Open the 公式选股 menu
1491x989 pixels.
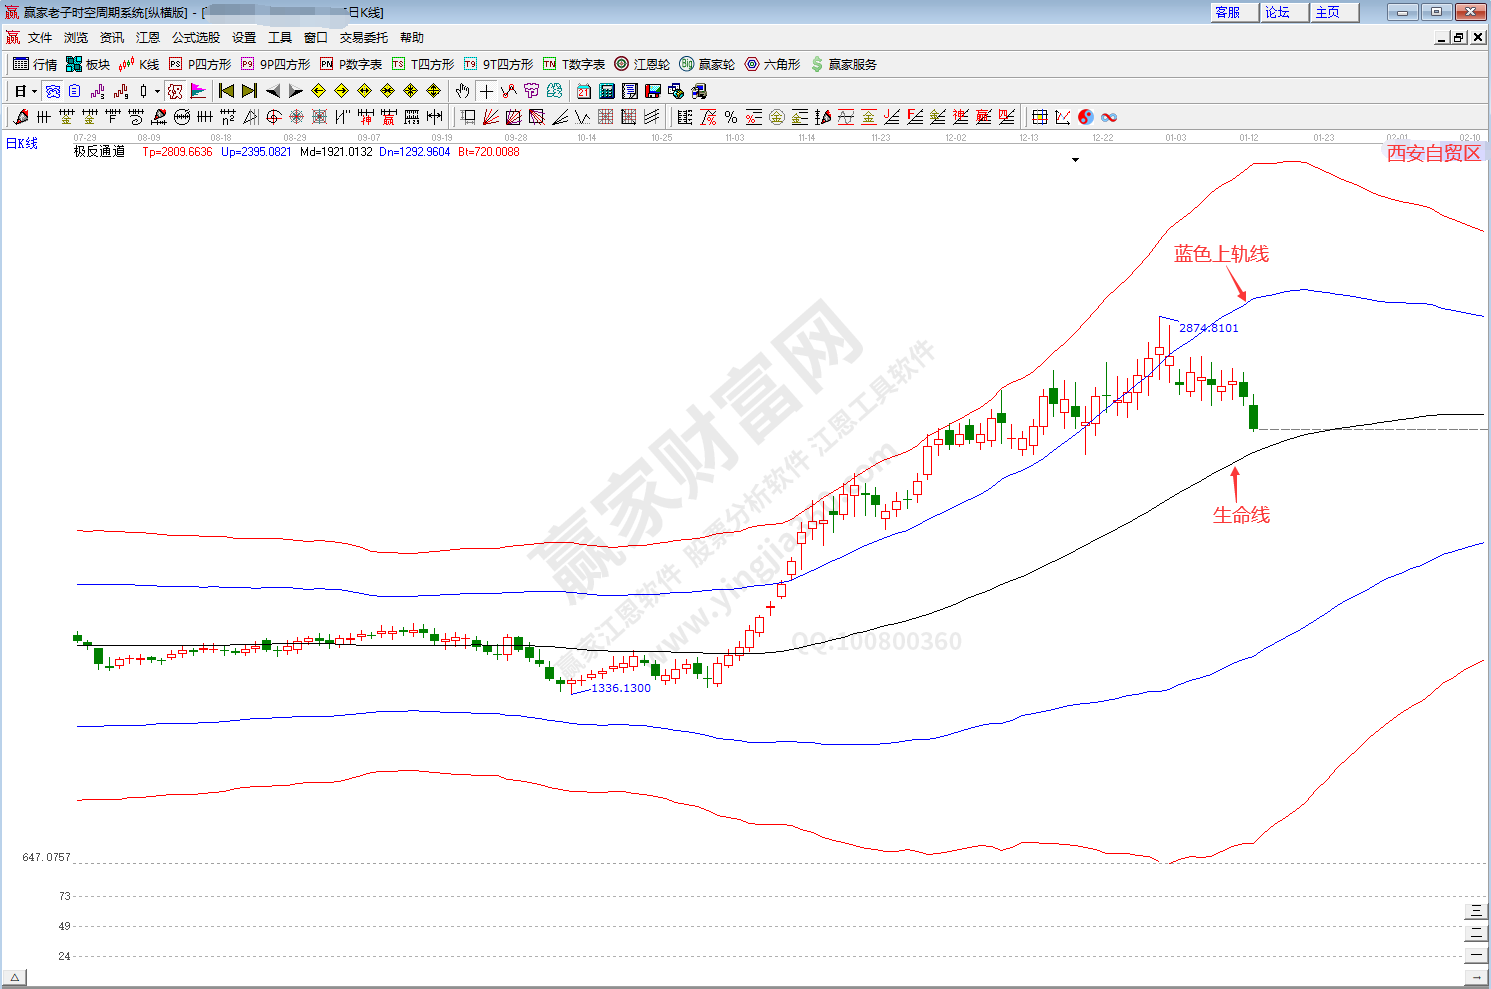(x=195, y=37)
